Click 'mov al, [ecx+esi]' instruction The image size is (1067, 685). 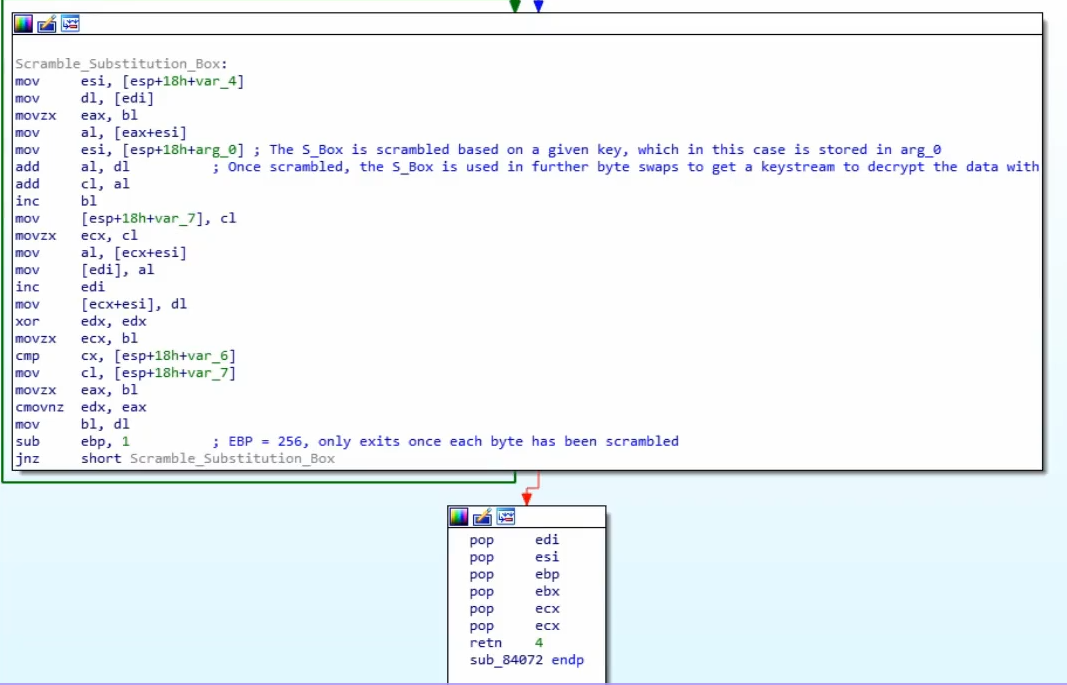tap(101, 253)
